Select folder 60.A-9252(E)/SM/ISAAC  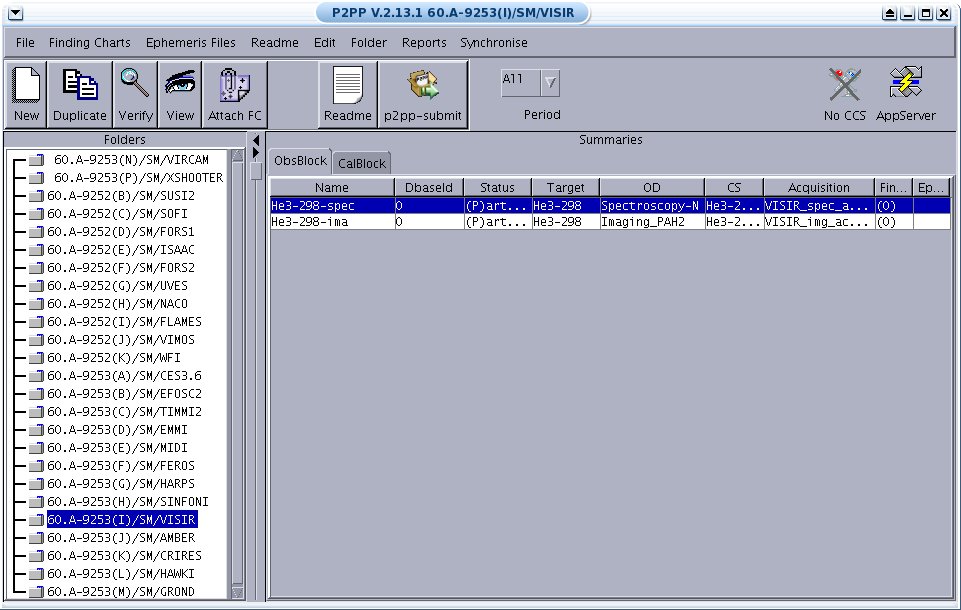coord(121,250)
